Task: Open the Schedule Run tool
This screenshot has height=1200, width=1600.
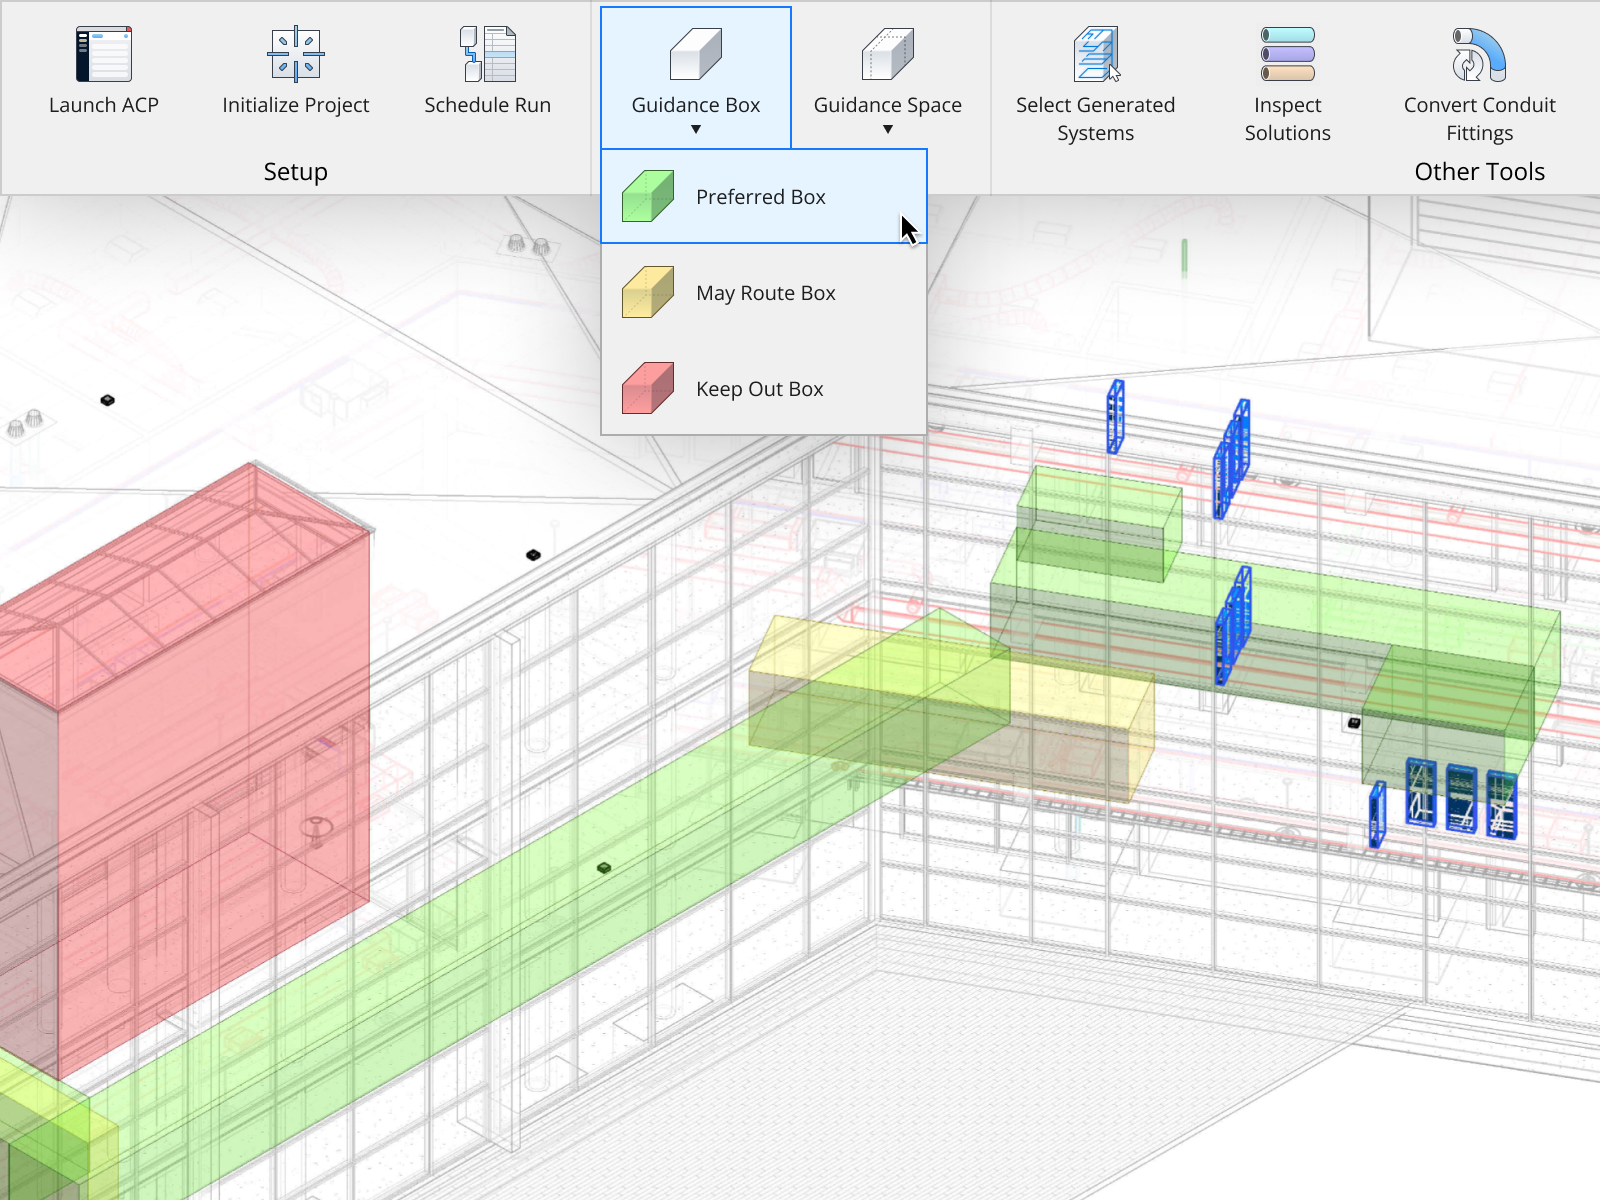Action: (487, 55)
